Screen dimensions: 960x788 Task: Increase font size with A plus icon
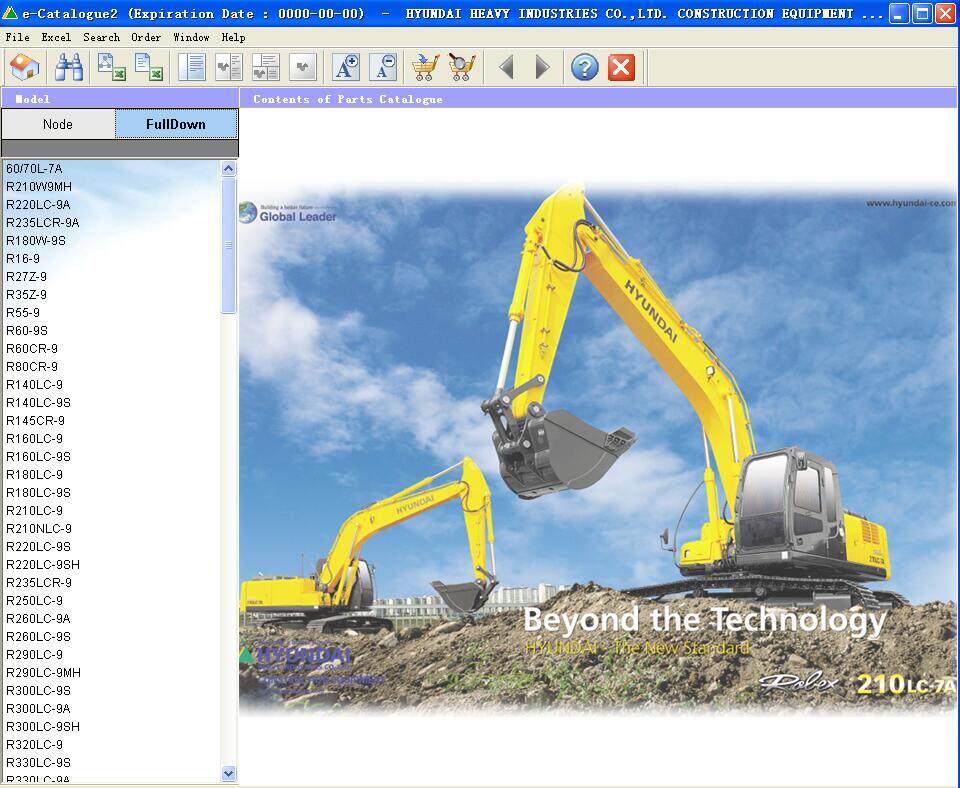pyautogui.click(x=346, y=67)
